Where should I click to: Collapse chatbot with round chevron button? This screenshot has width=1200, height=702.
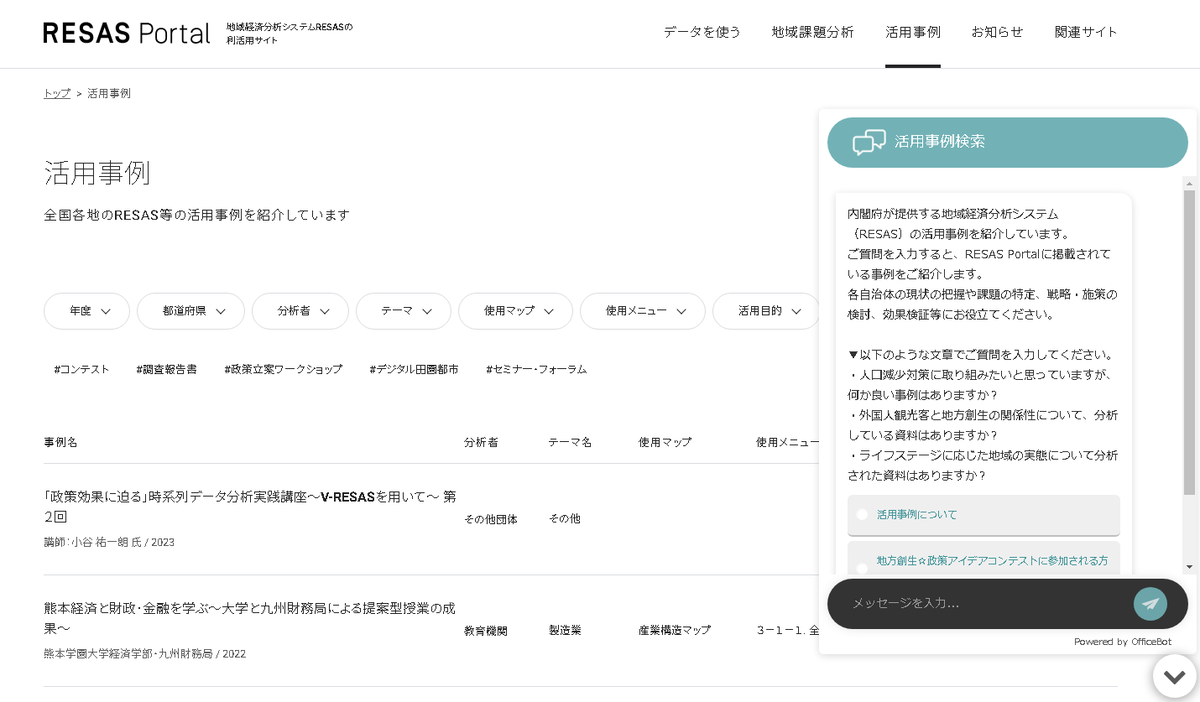point(1174,676)
